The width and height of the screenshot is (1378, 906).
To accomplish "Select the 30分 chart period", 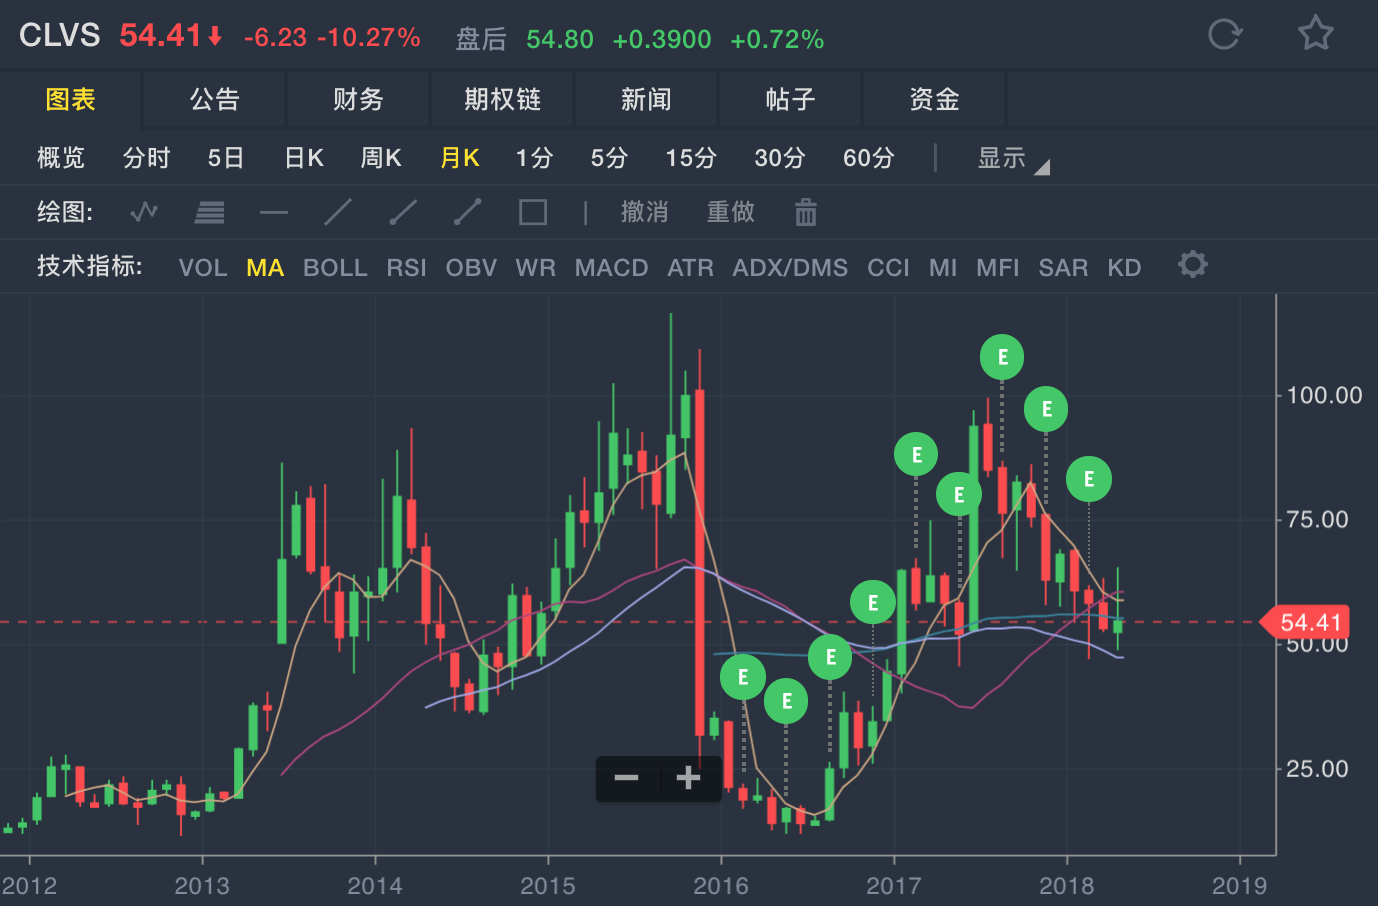I will (779, 158).
